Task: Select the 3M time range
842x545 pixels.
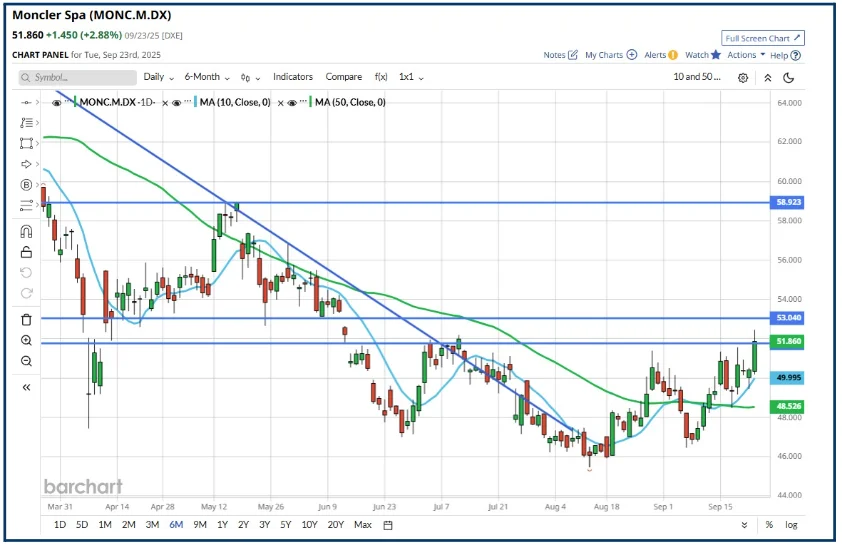Action: click(152, 525)
